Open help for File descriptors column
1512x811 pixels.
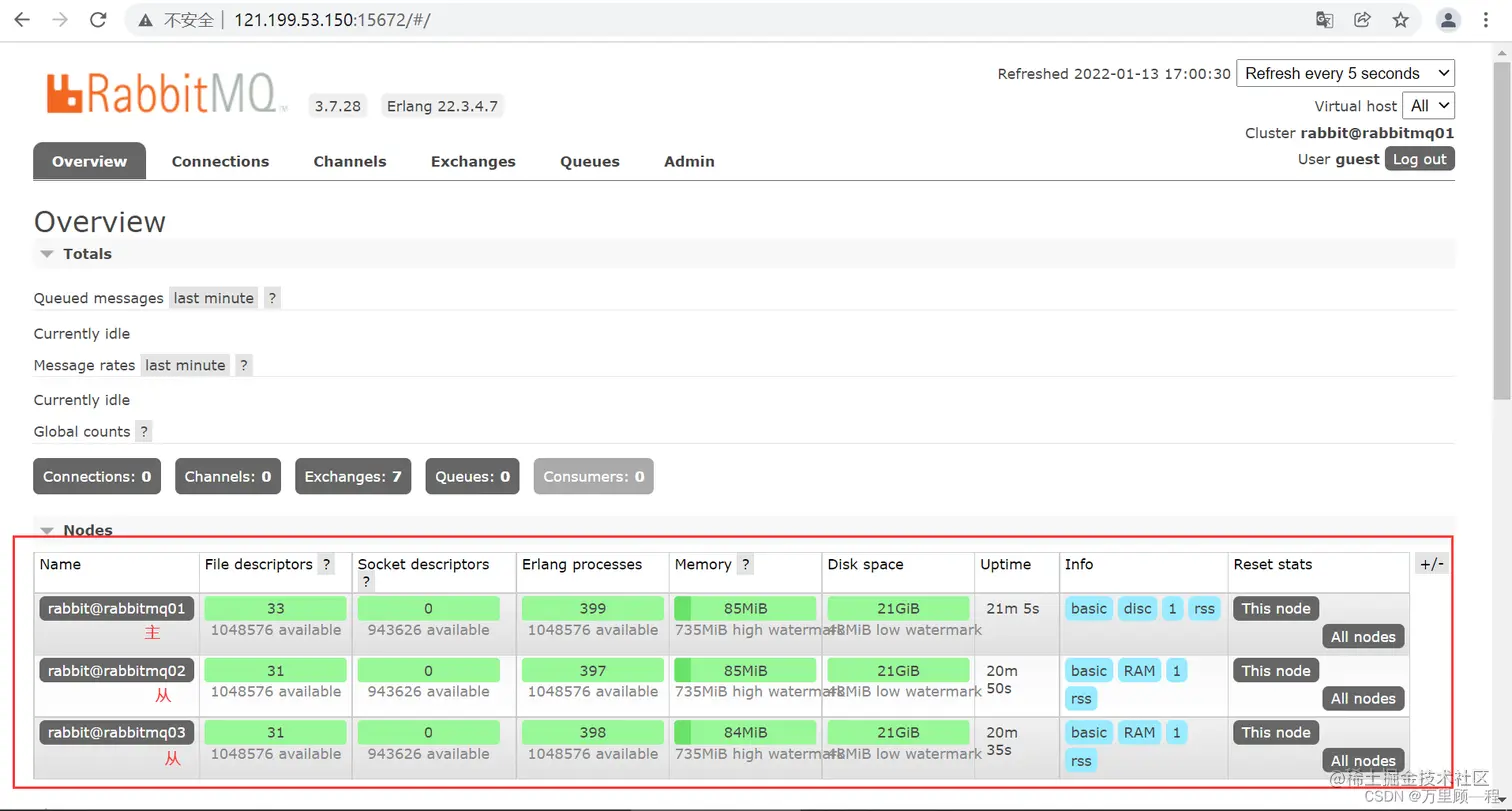(x=326, y=564)
